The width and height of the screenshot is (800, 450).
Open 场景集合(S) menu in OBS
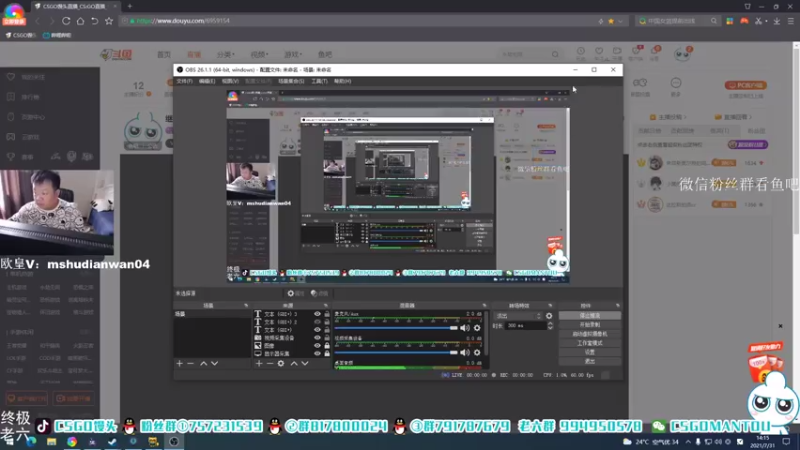291,81
